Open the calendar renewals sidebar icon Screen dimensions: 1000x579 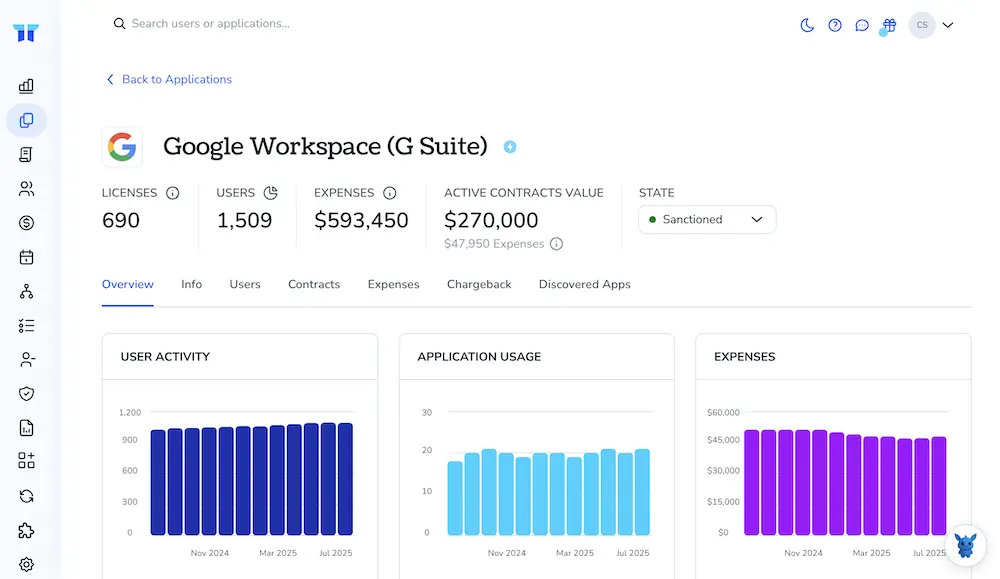(x=26, y=257)
